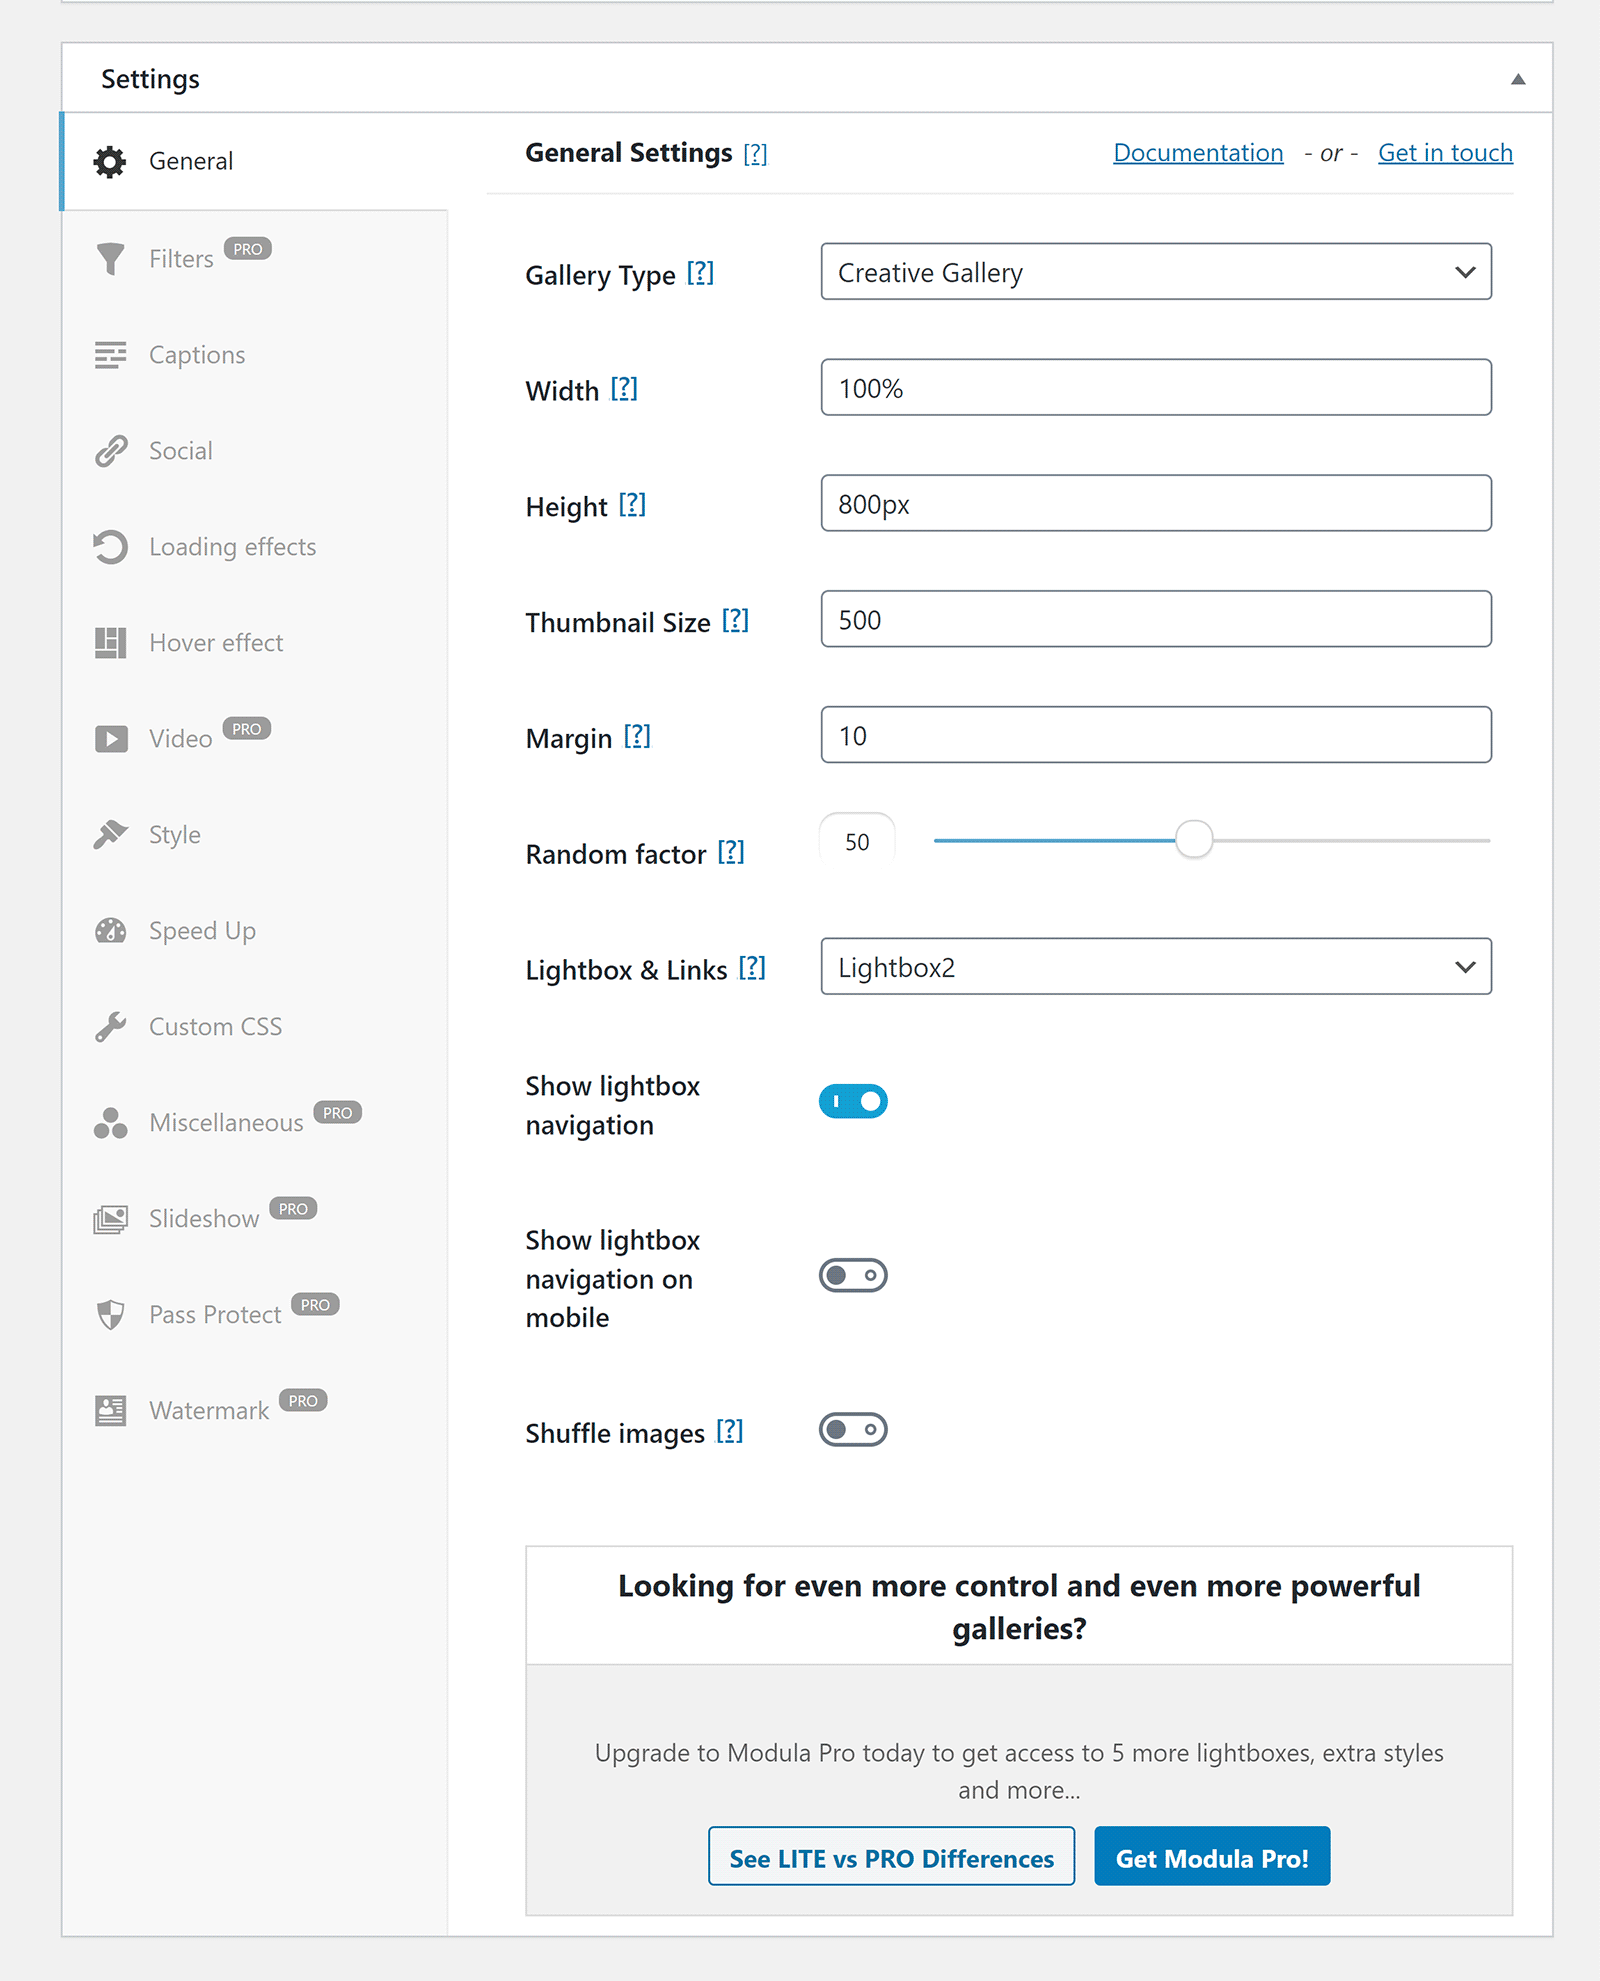This screenshot has height=1981, width=1600.
Task: Switch to the Custom CSS tab
Action: (x=214, y=1026)
